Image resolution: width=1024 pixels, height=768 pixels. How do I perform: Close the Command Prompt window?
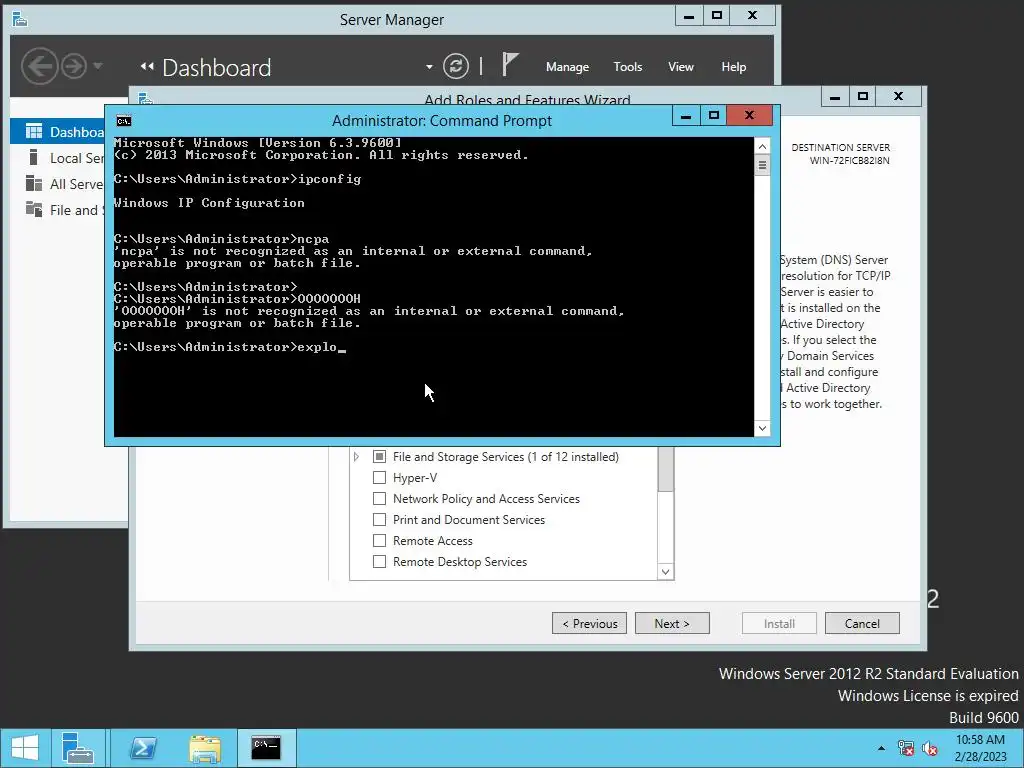pos(750,116)
